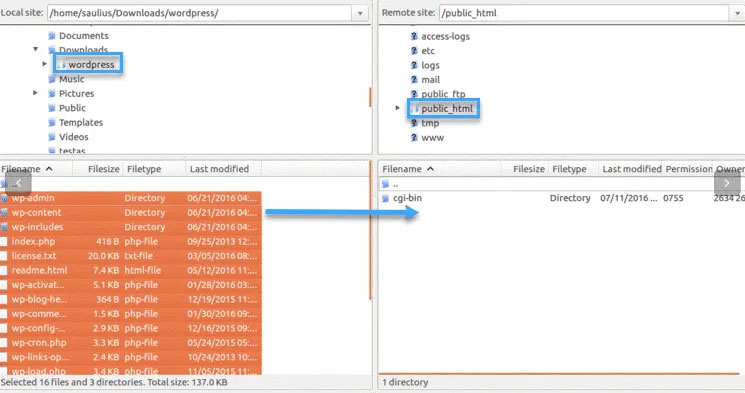Click the cgi-bin folder icon in remote list
This screenshot has width=745, height=393.
tap(386, 198)
